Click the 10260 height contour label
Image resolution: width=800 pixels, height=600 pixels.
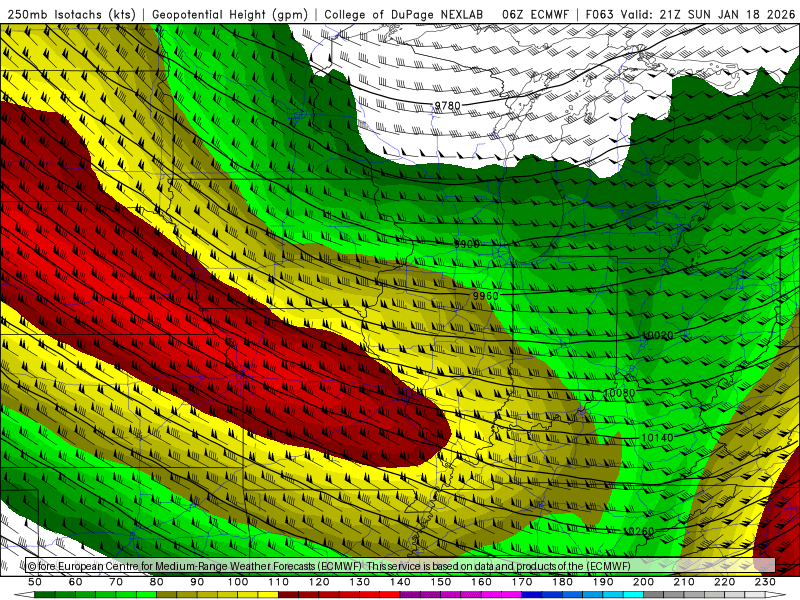click(x=639, y=531)
